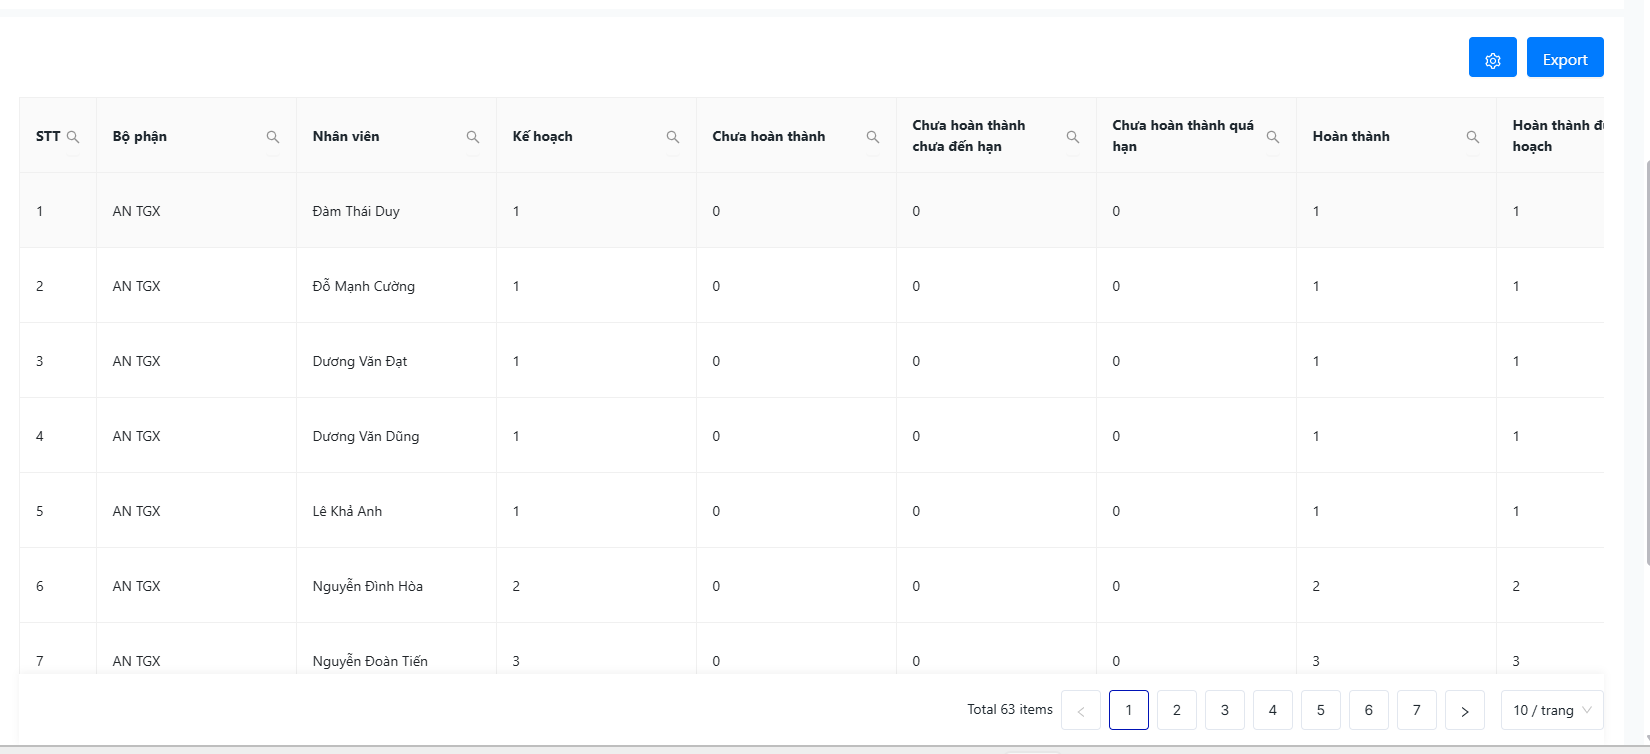Click the STT column search icon

[73, 137]
